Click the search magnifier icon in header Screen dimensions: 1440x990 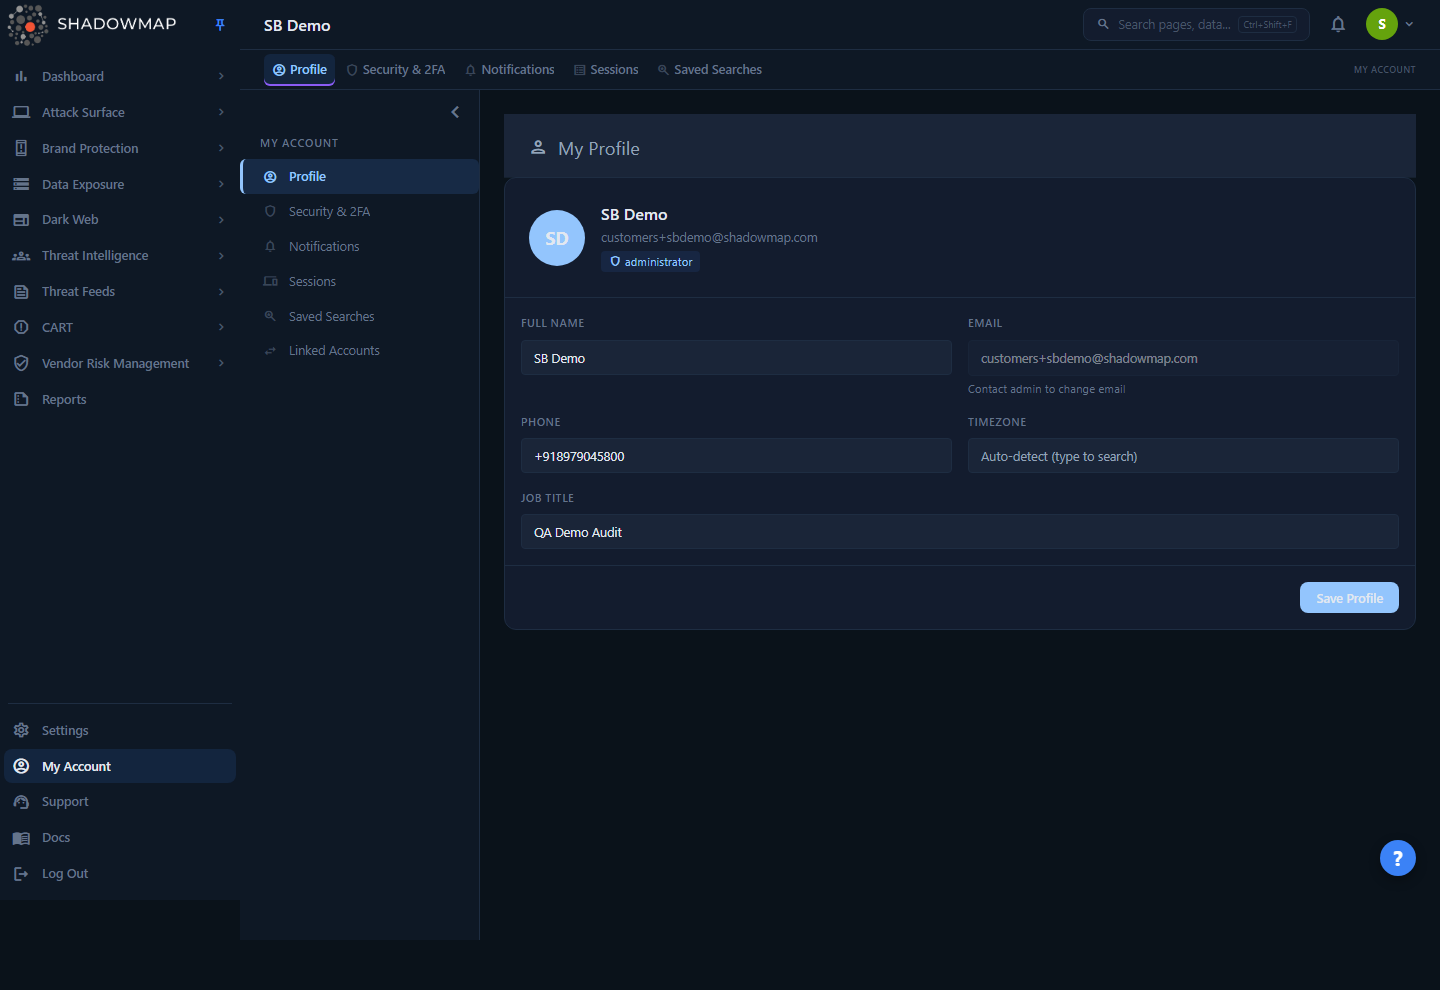coord(1103,24)
